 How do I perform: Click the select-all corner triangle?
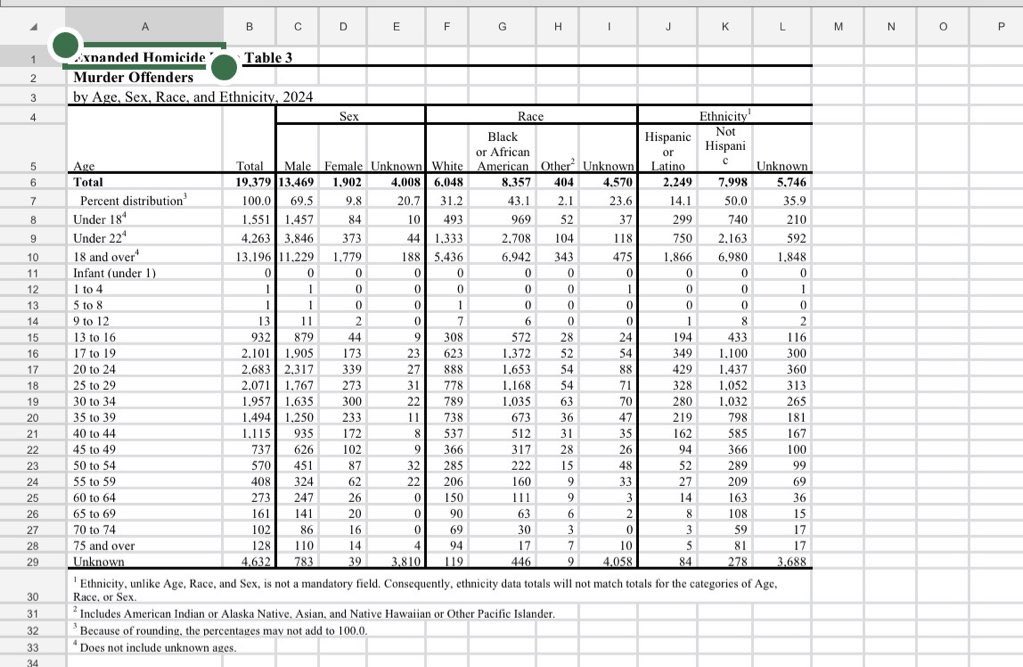[33, 27]
